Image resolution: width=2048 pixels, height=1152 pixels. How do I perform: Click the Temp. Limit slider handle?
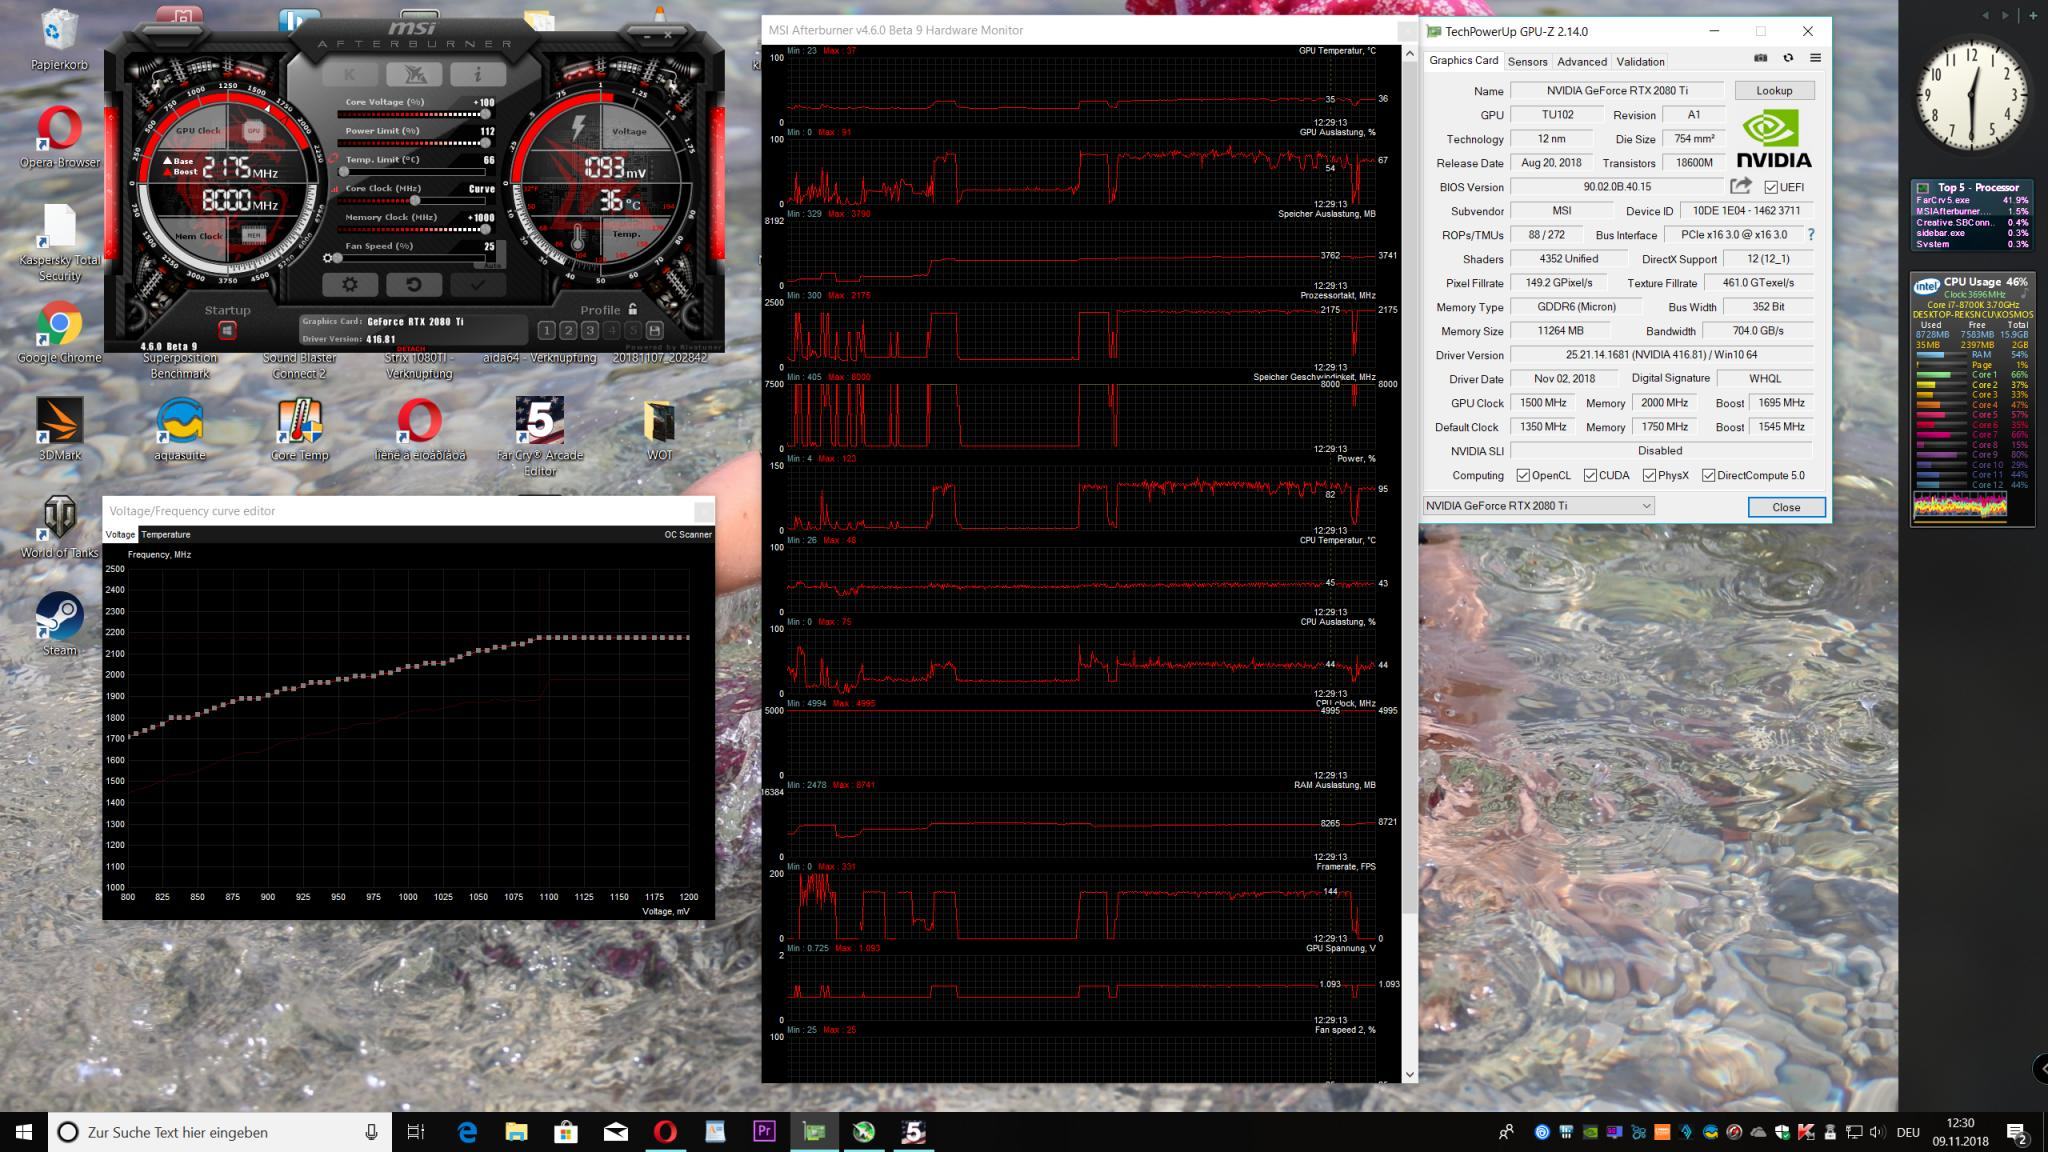(x=344, y=172)
